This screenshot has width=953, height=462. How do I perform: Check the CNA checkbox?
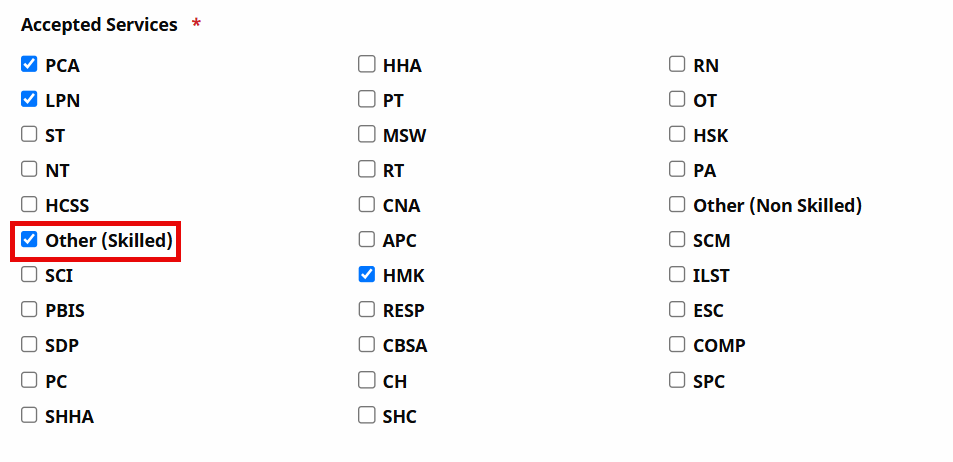point(367,205)
